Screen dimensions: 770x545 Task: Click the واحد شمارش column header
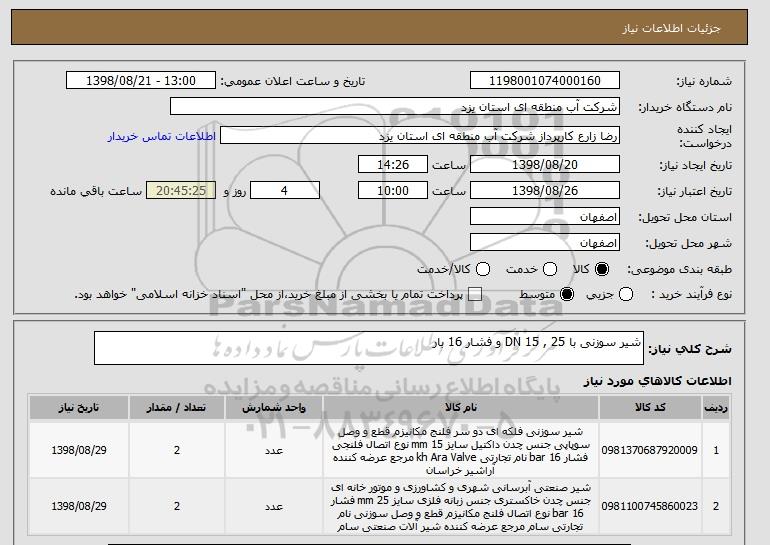click(x=274, y=408)
